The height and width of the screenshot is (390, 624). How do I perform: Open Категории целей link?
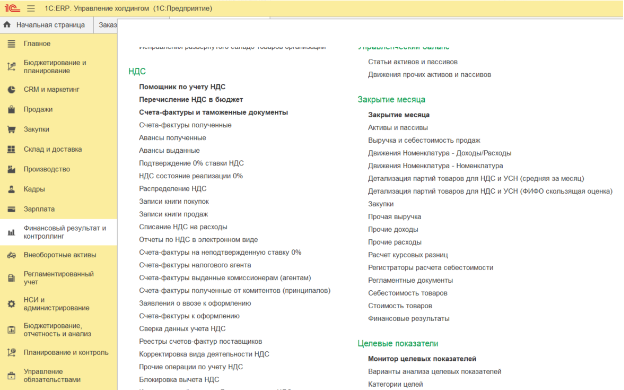(396, 384)
